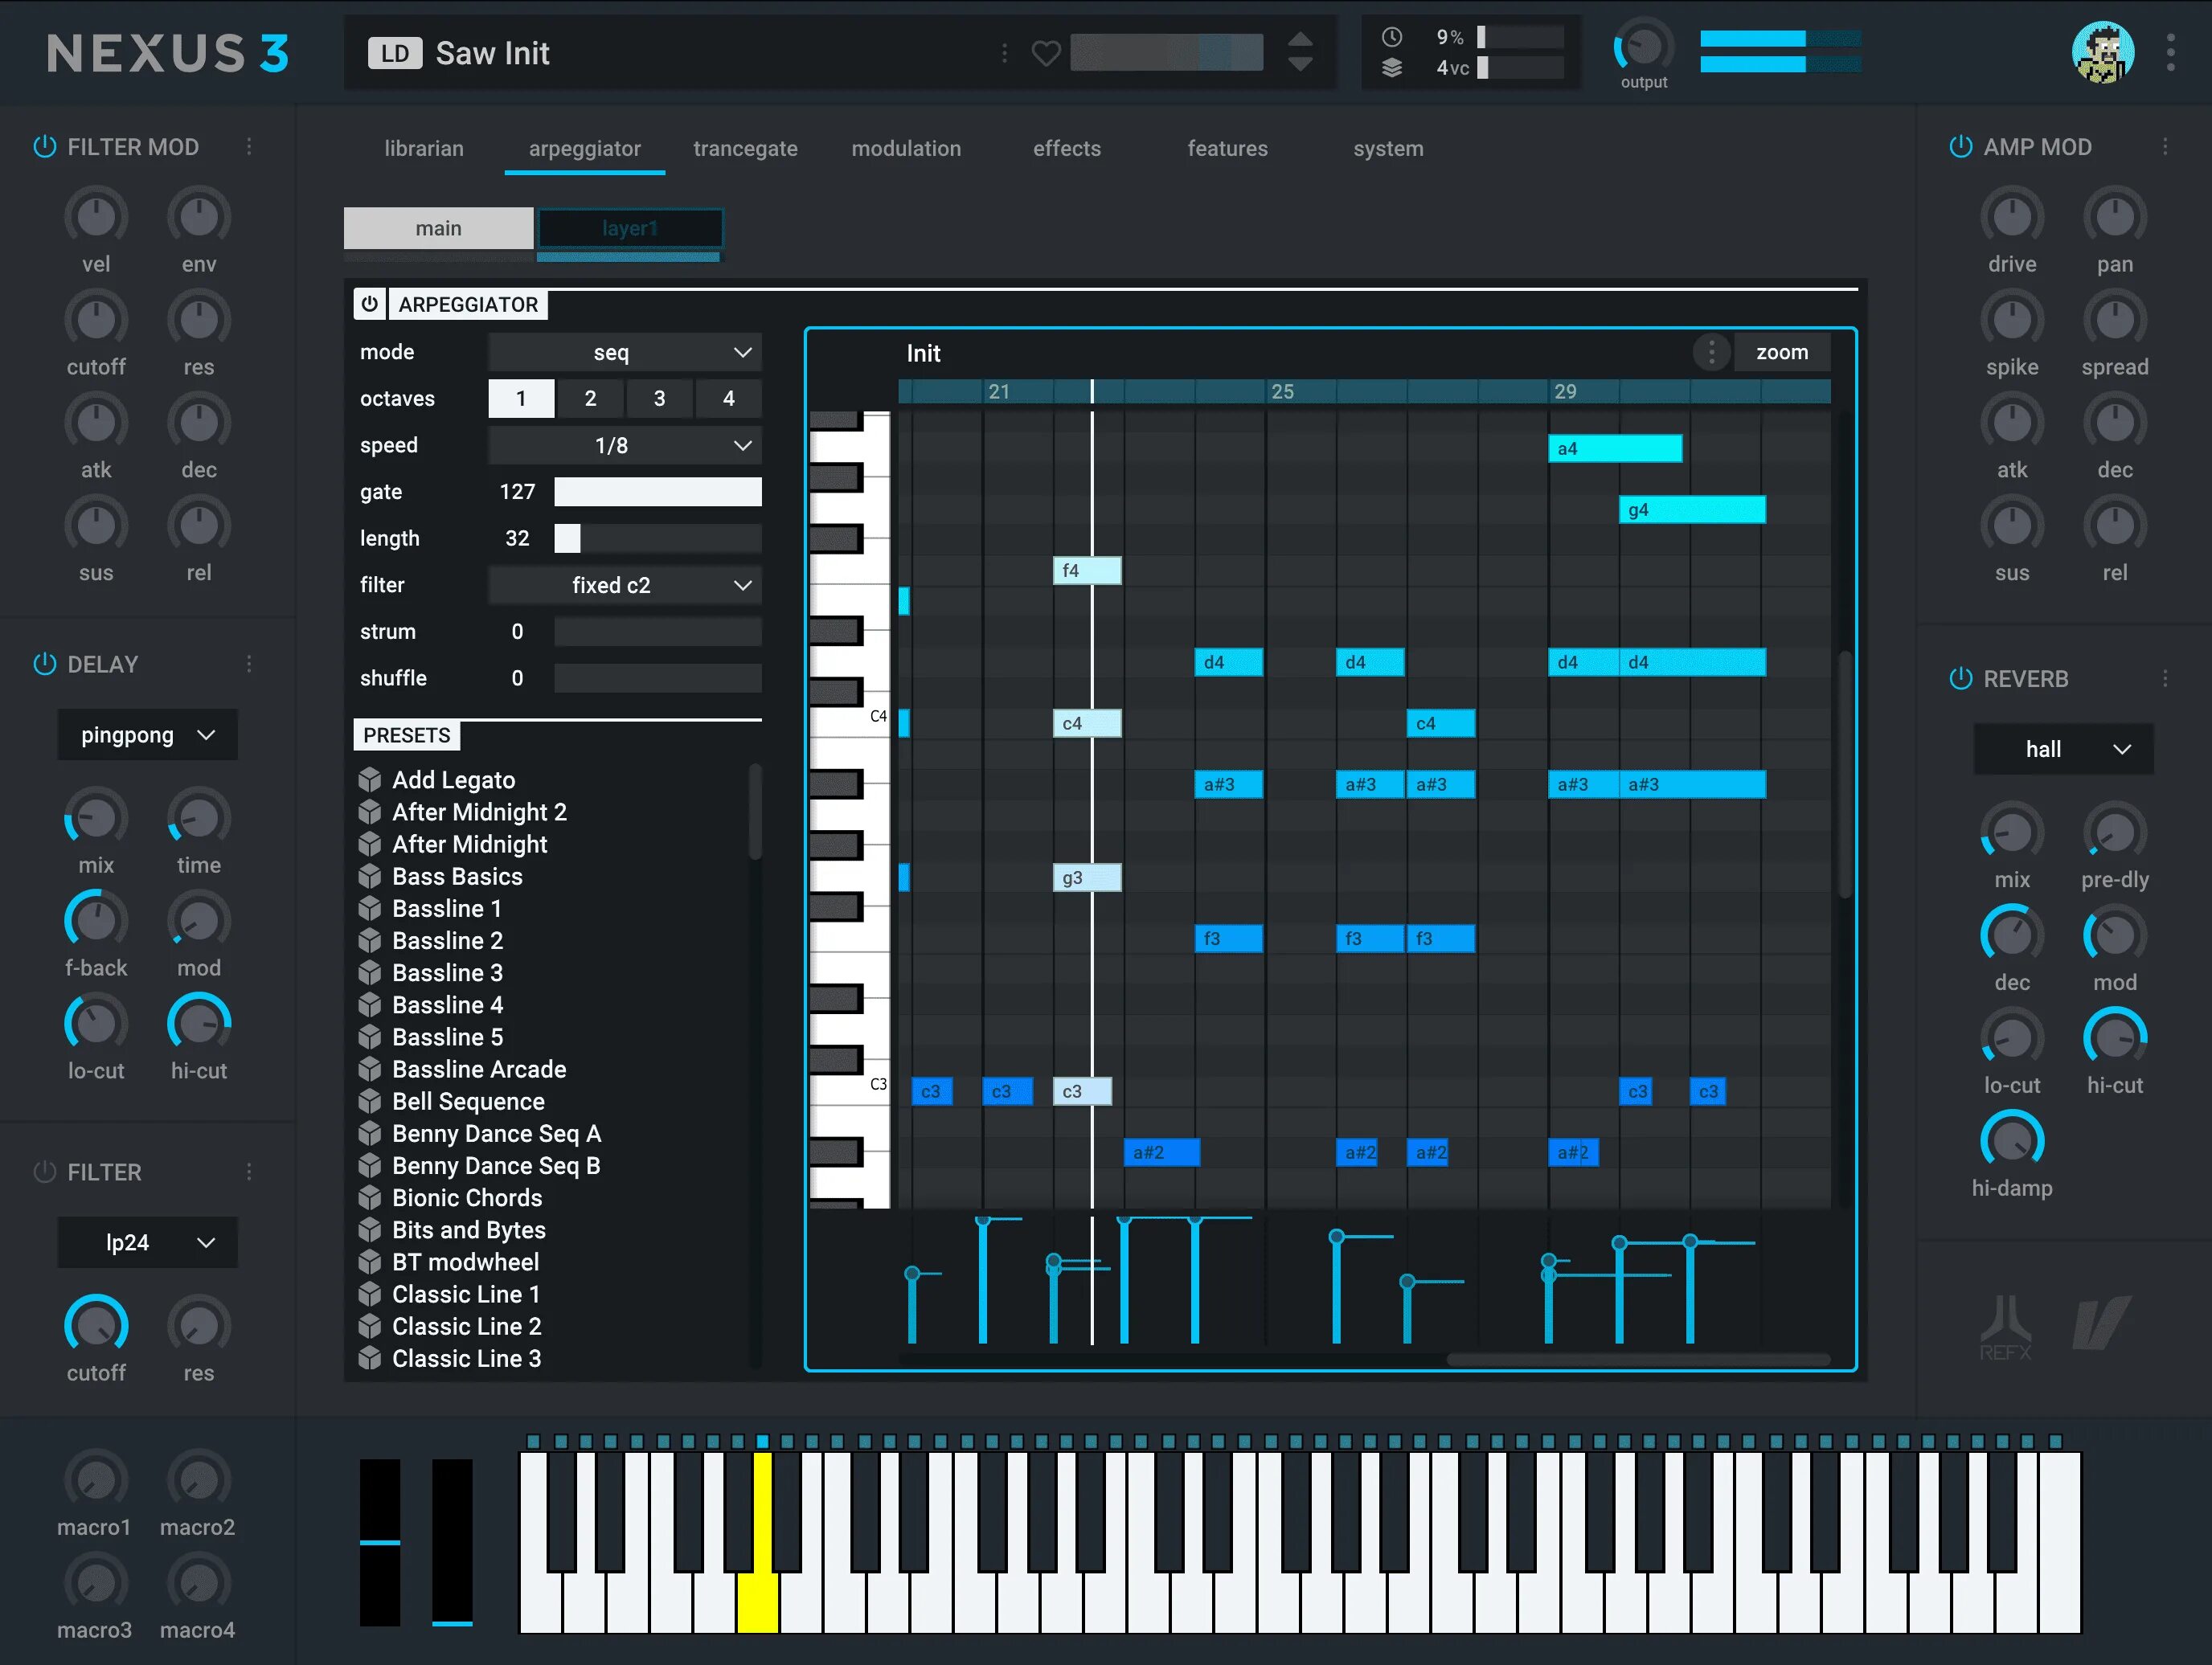The height and width of the screenshot is (1665, 2212).
Task: Adjust the shuffle slider
Action: pos(658,678)
